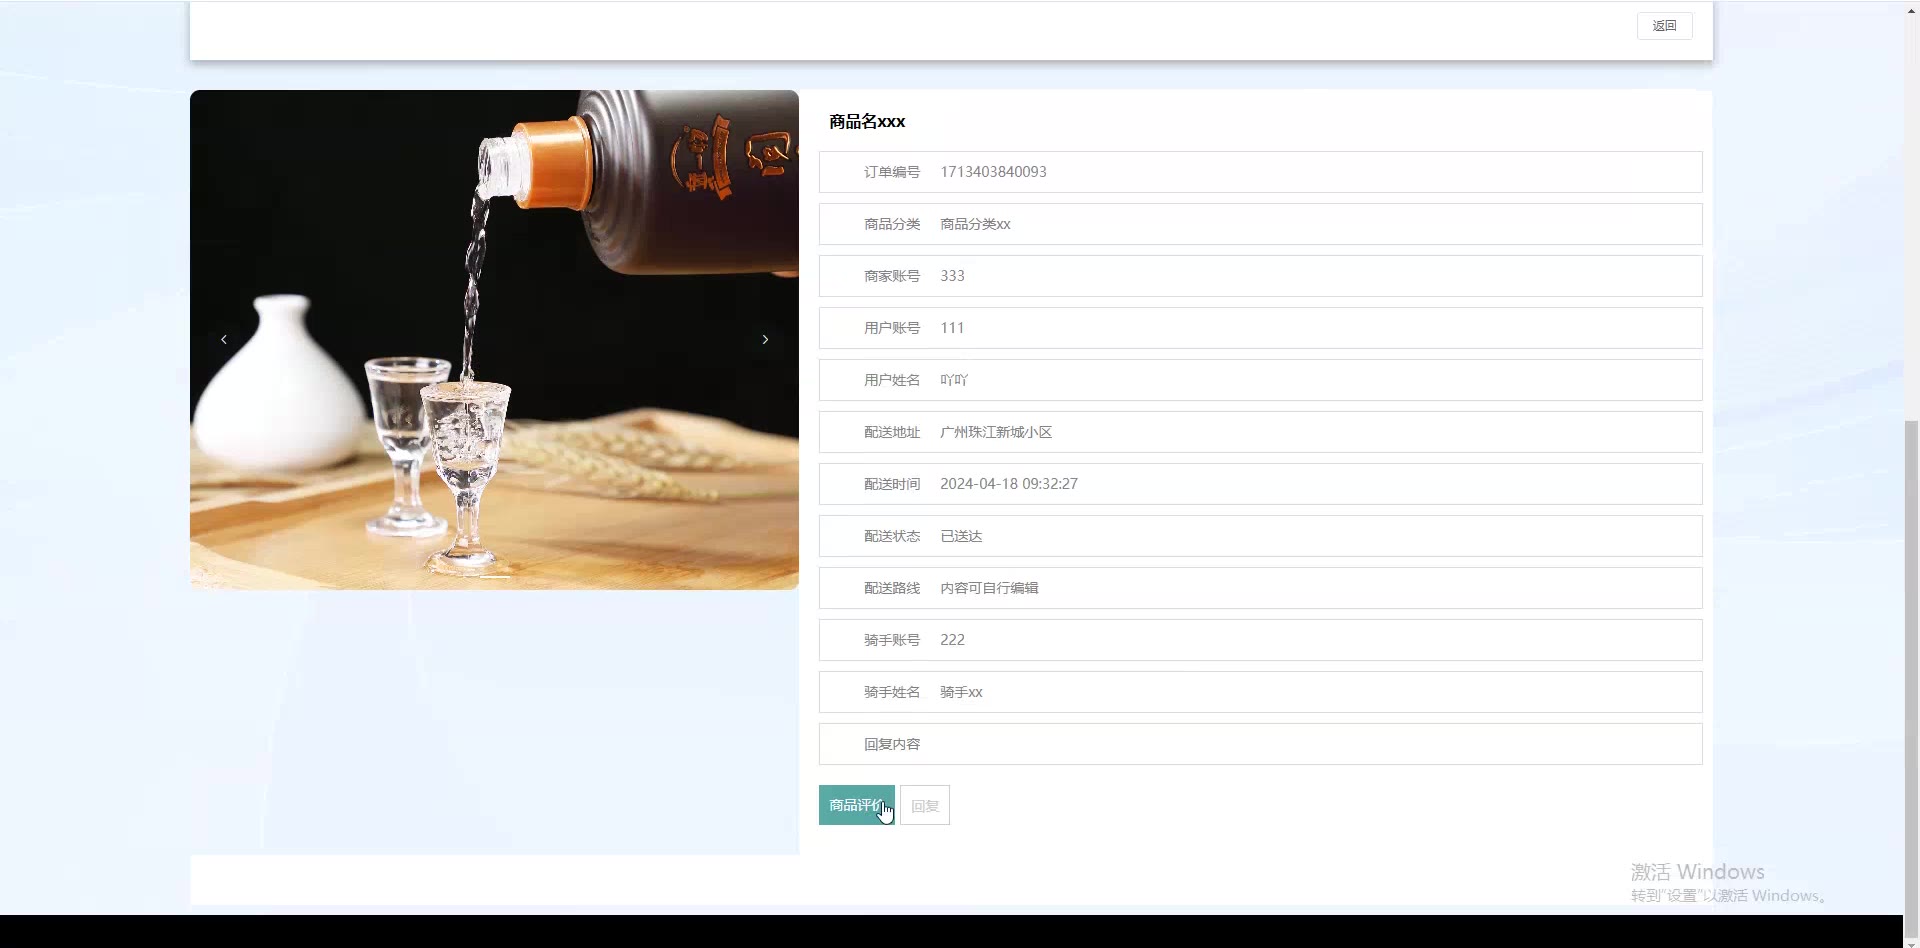Select the user name 吖吖

(x=954, y=380)
